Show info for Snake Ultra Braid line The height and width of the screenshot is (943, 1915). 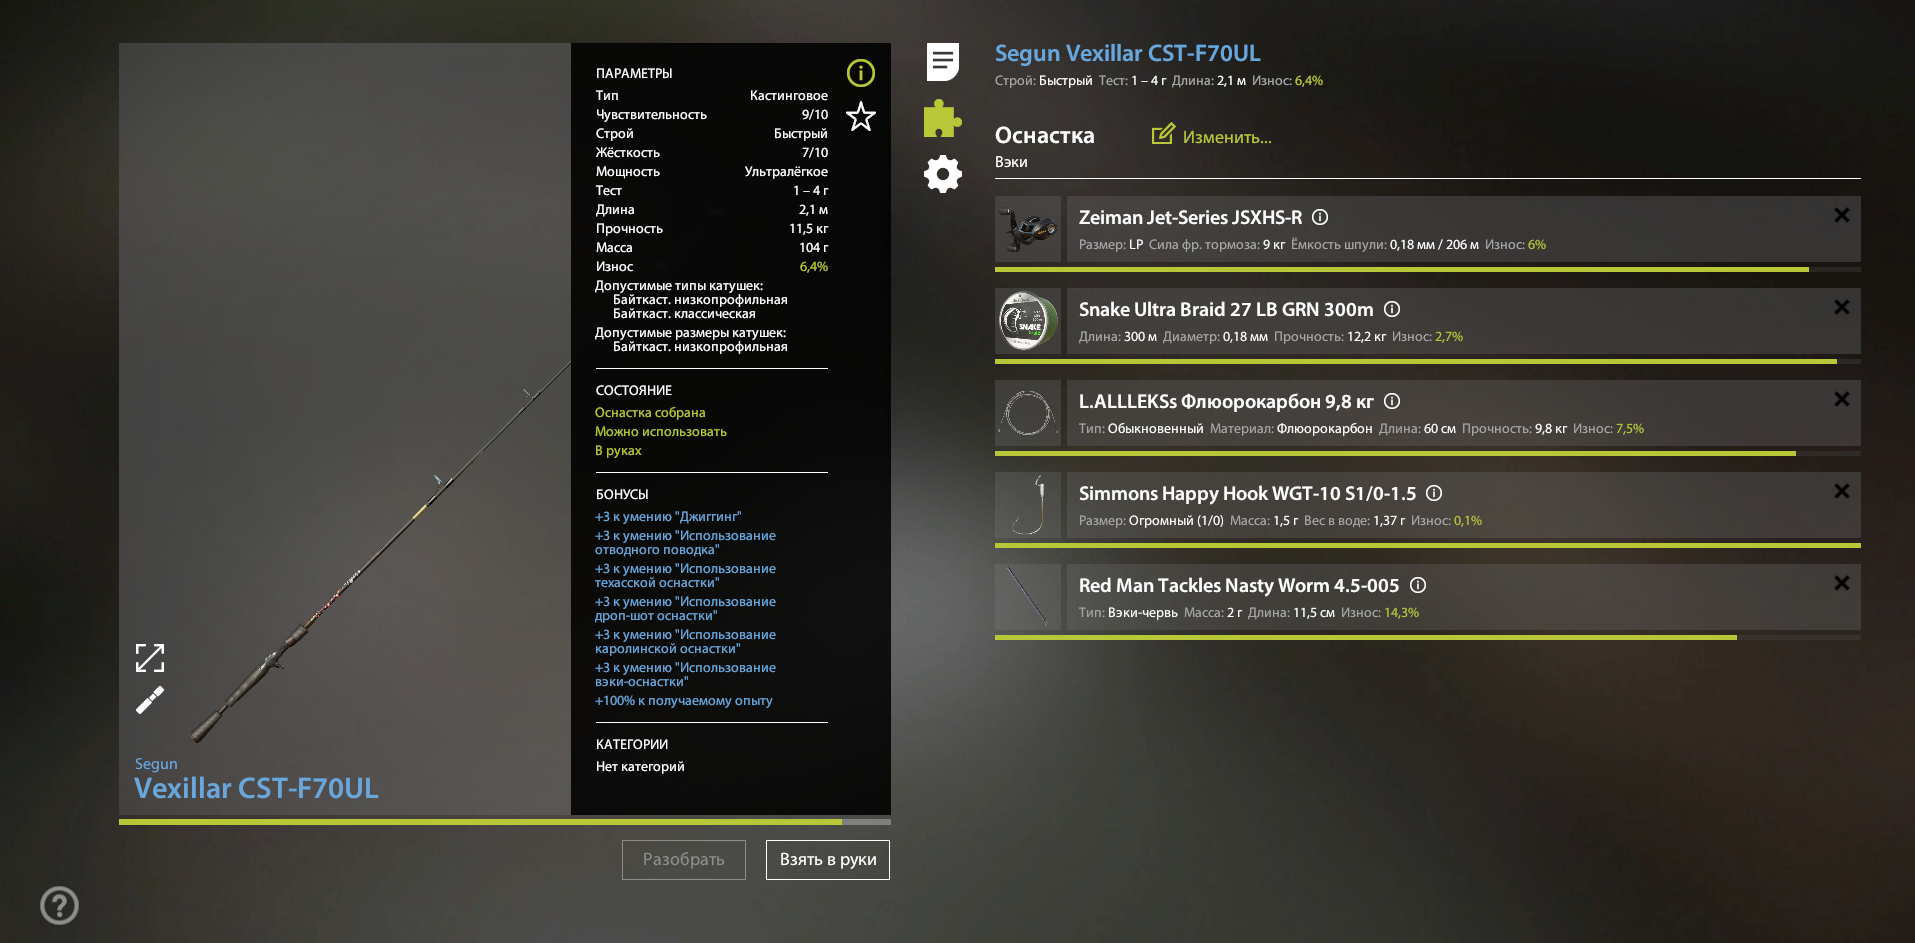tap(1392, 309)
